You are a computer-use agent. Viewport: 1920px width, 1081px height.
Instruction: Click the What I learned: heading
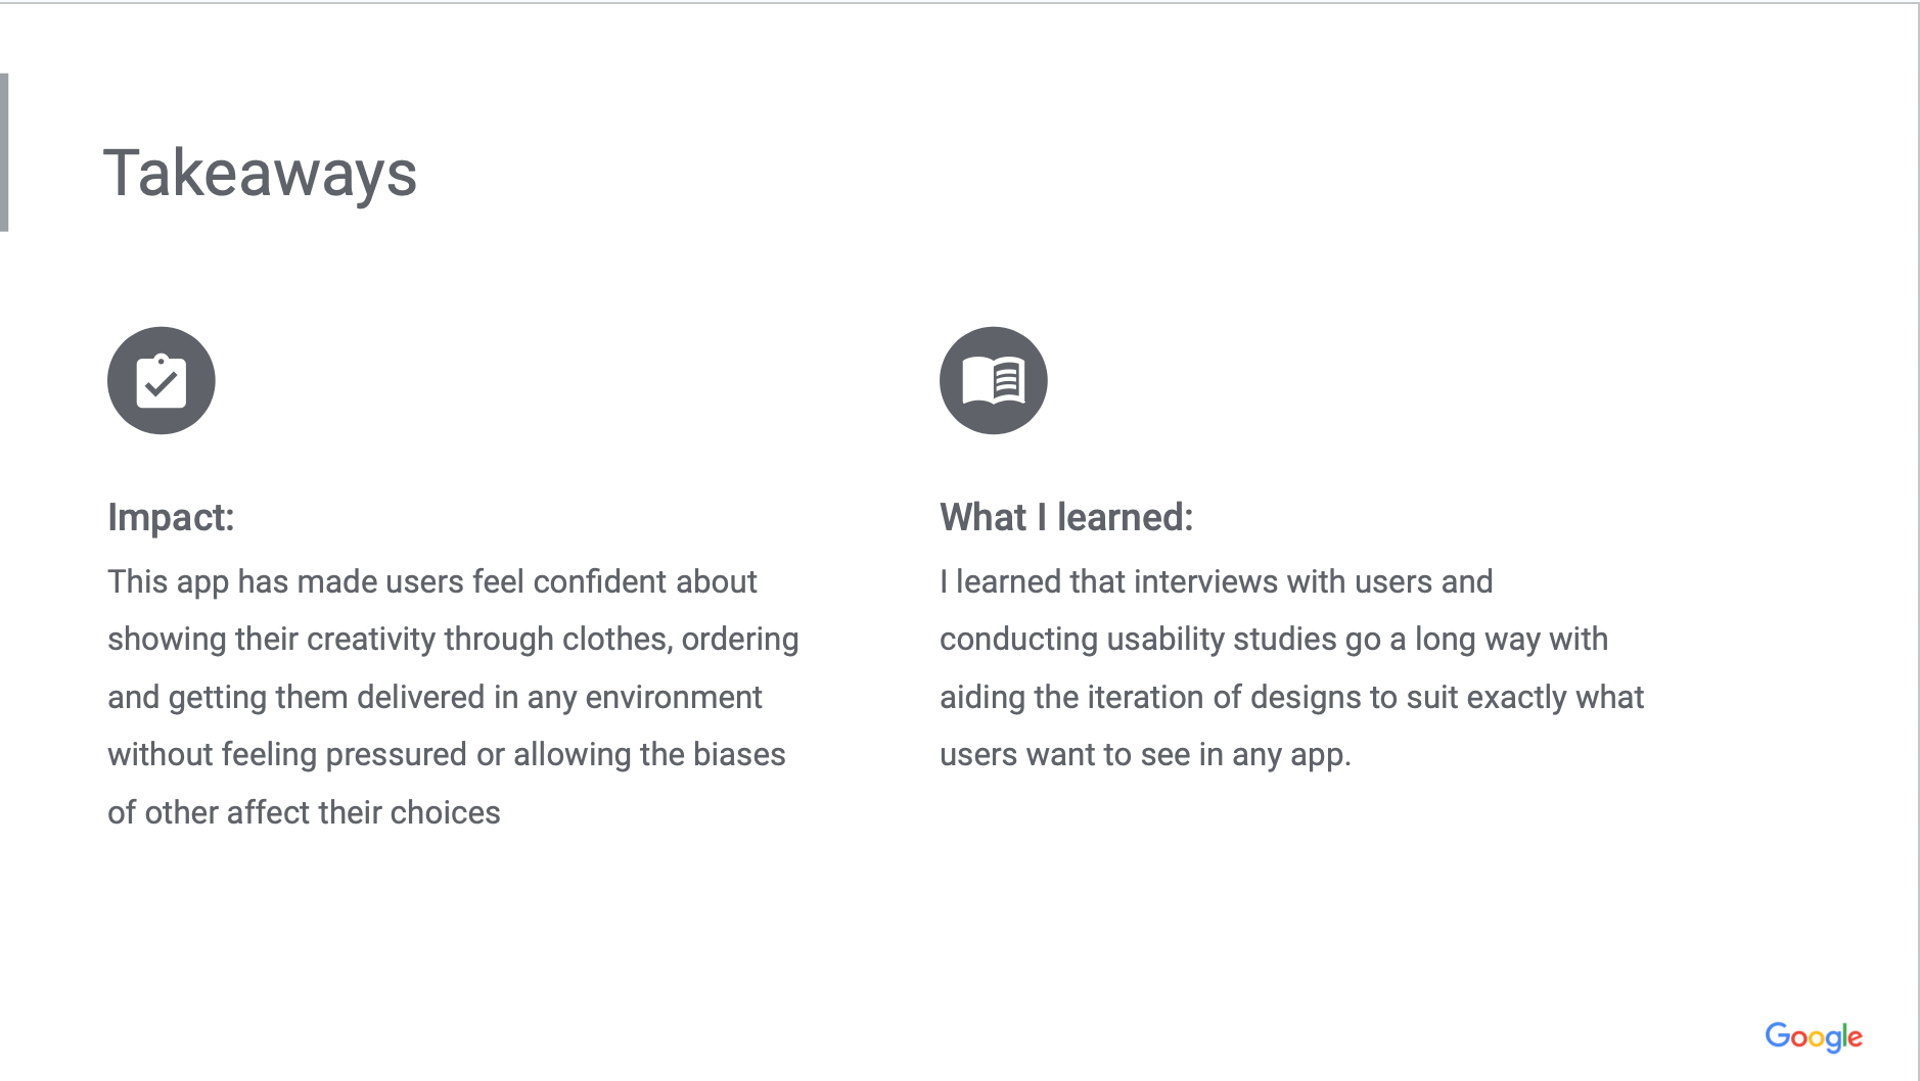pos(1066,517)
